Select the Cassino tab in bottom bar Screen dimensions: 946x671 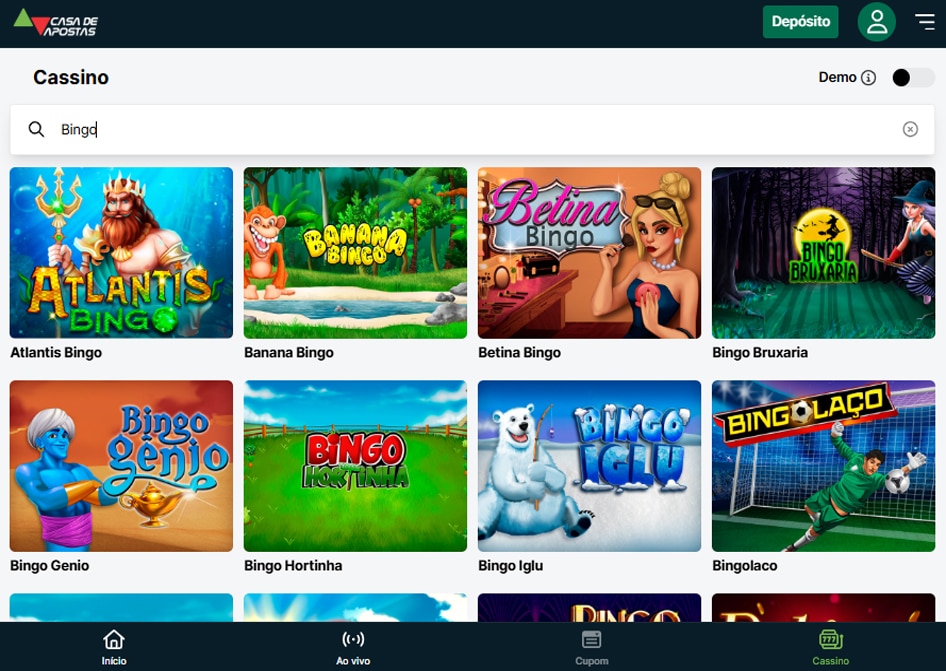[x=830, y=647]
